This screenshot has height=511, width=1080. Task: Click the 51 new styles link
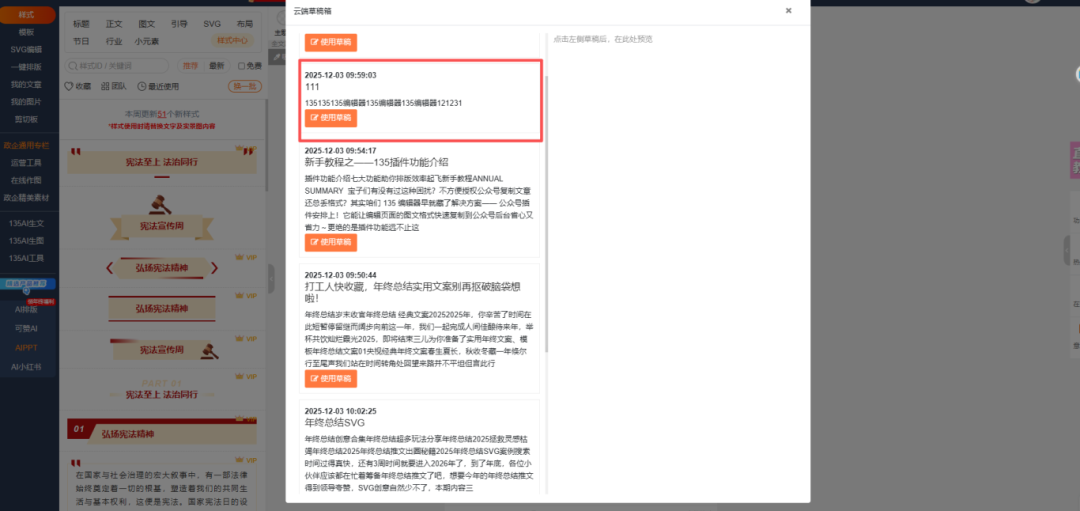pos(162,114)
